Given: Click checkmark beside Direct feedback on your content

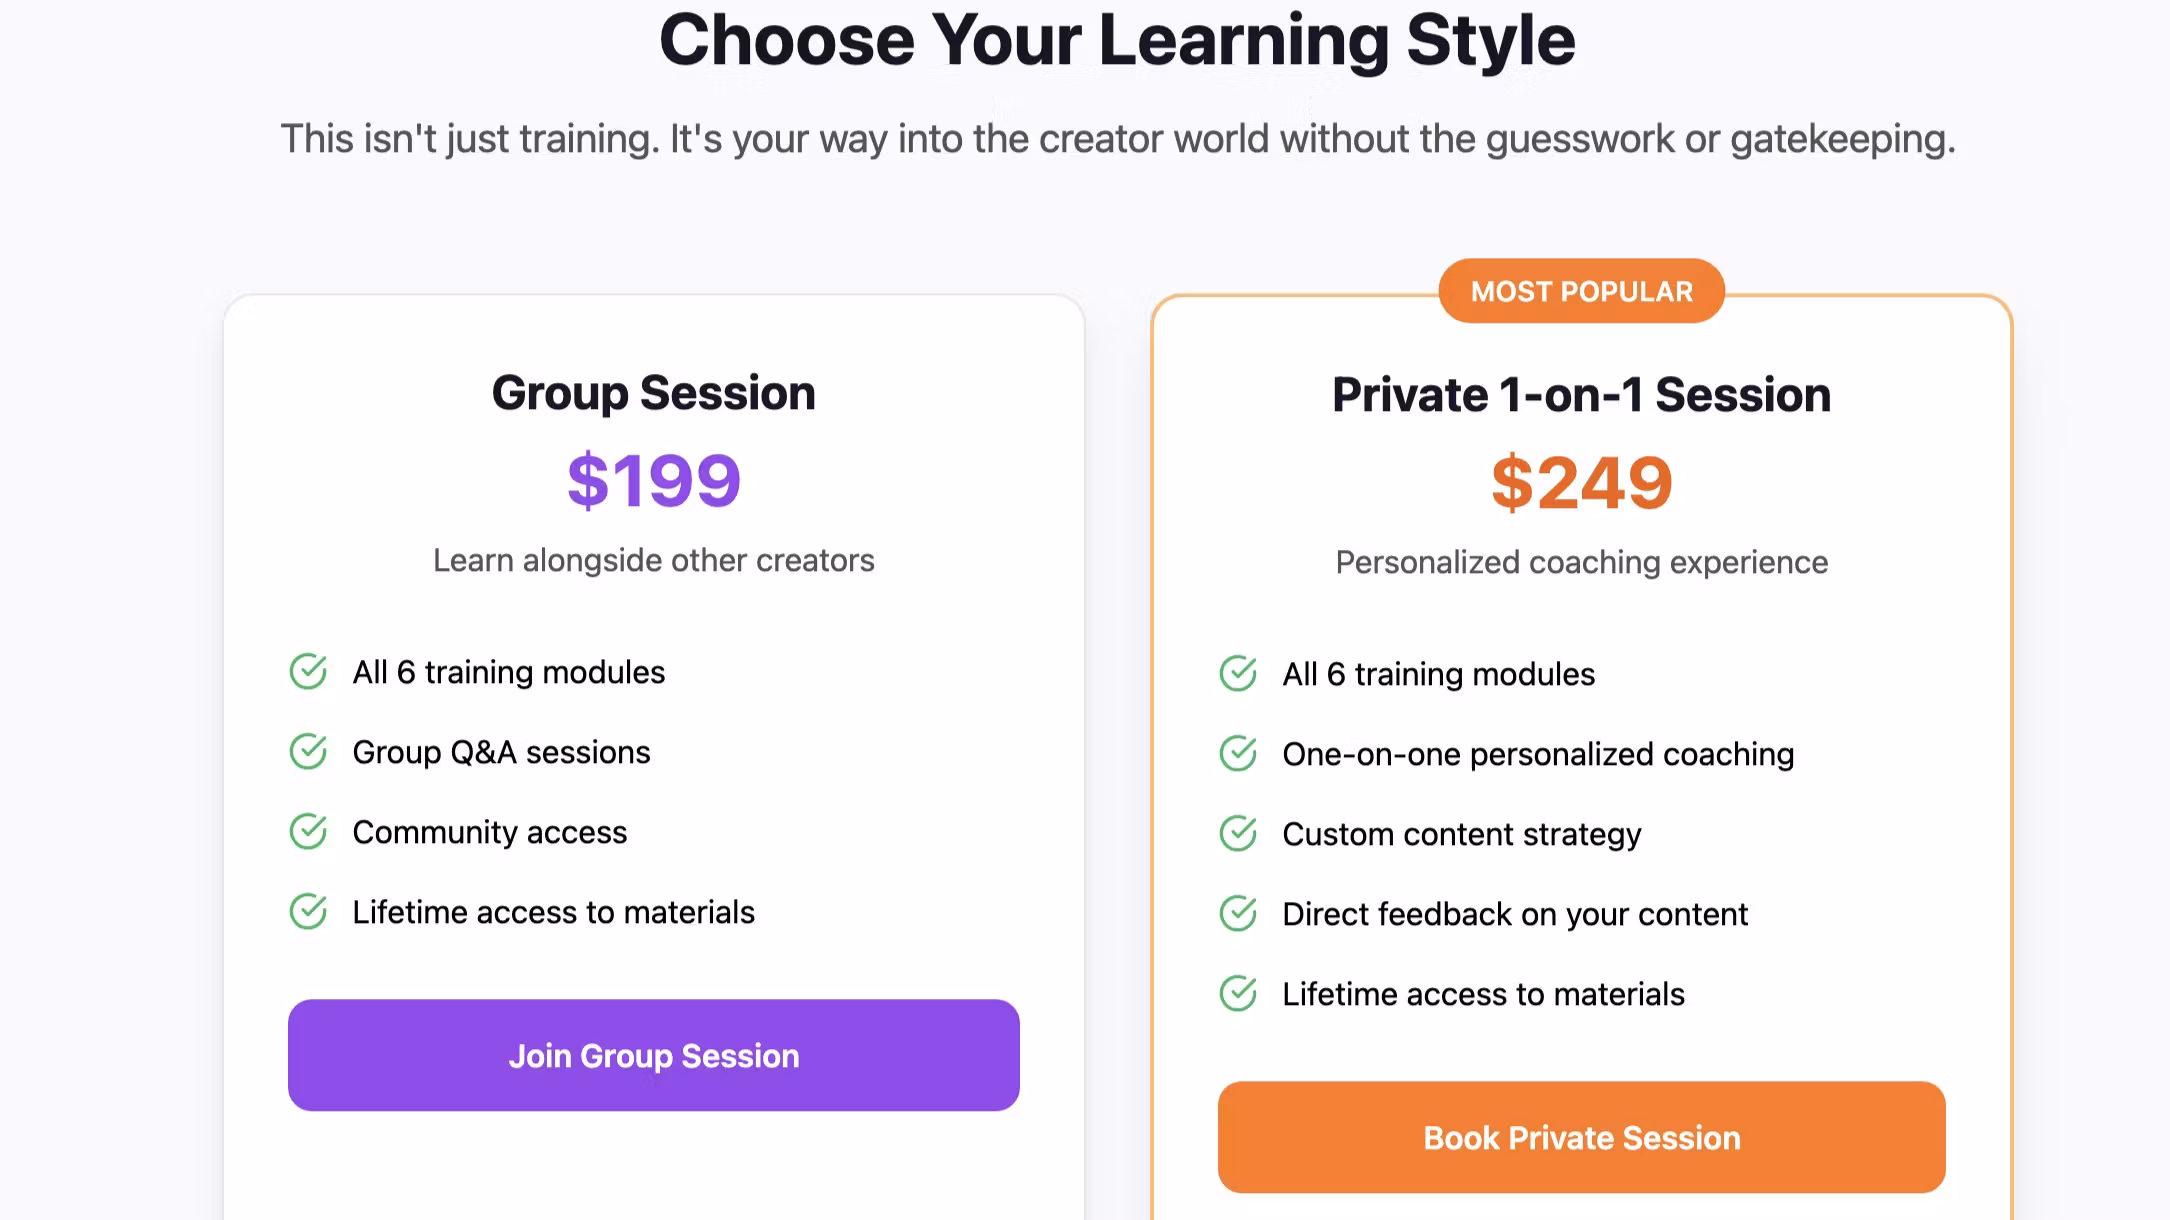Looking at the screenshot, I should (x=1238, y=914).
